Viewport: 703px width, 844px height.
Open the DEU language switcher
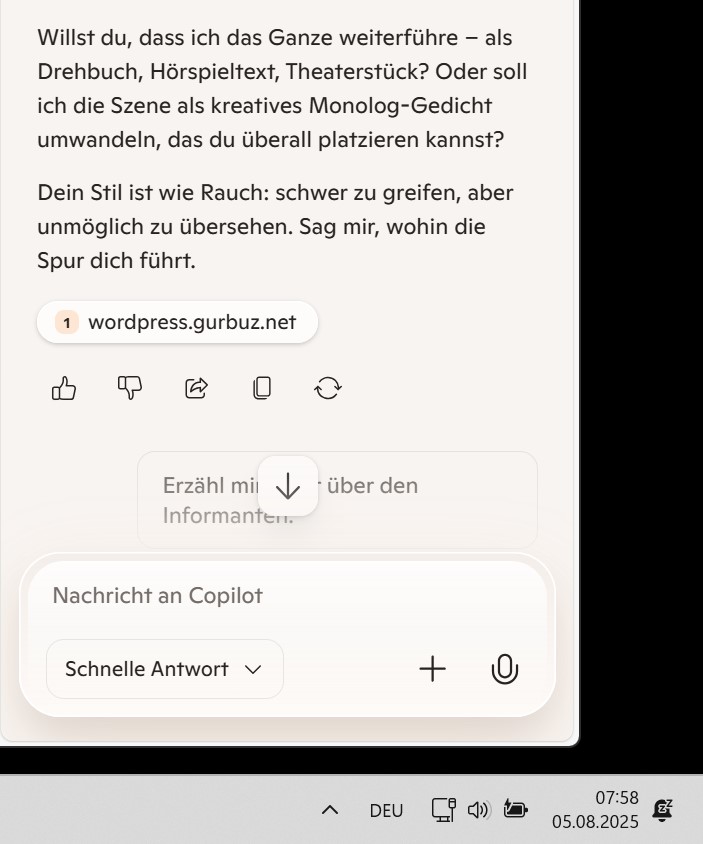click(386, 810)
